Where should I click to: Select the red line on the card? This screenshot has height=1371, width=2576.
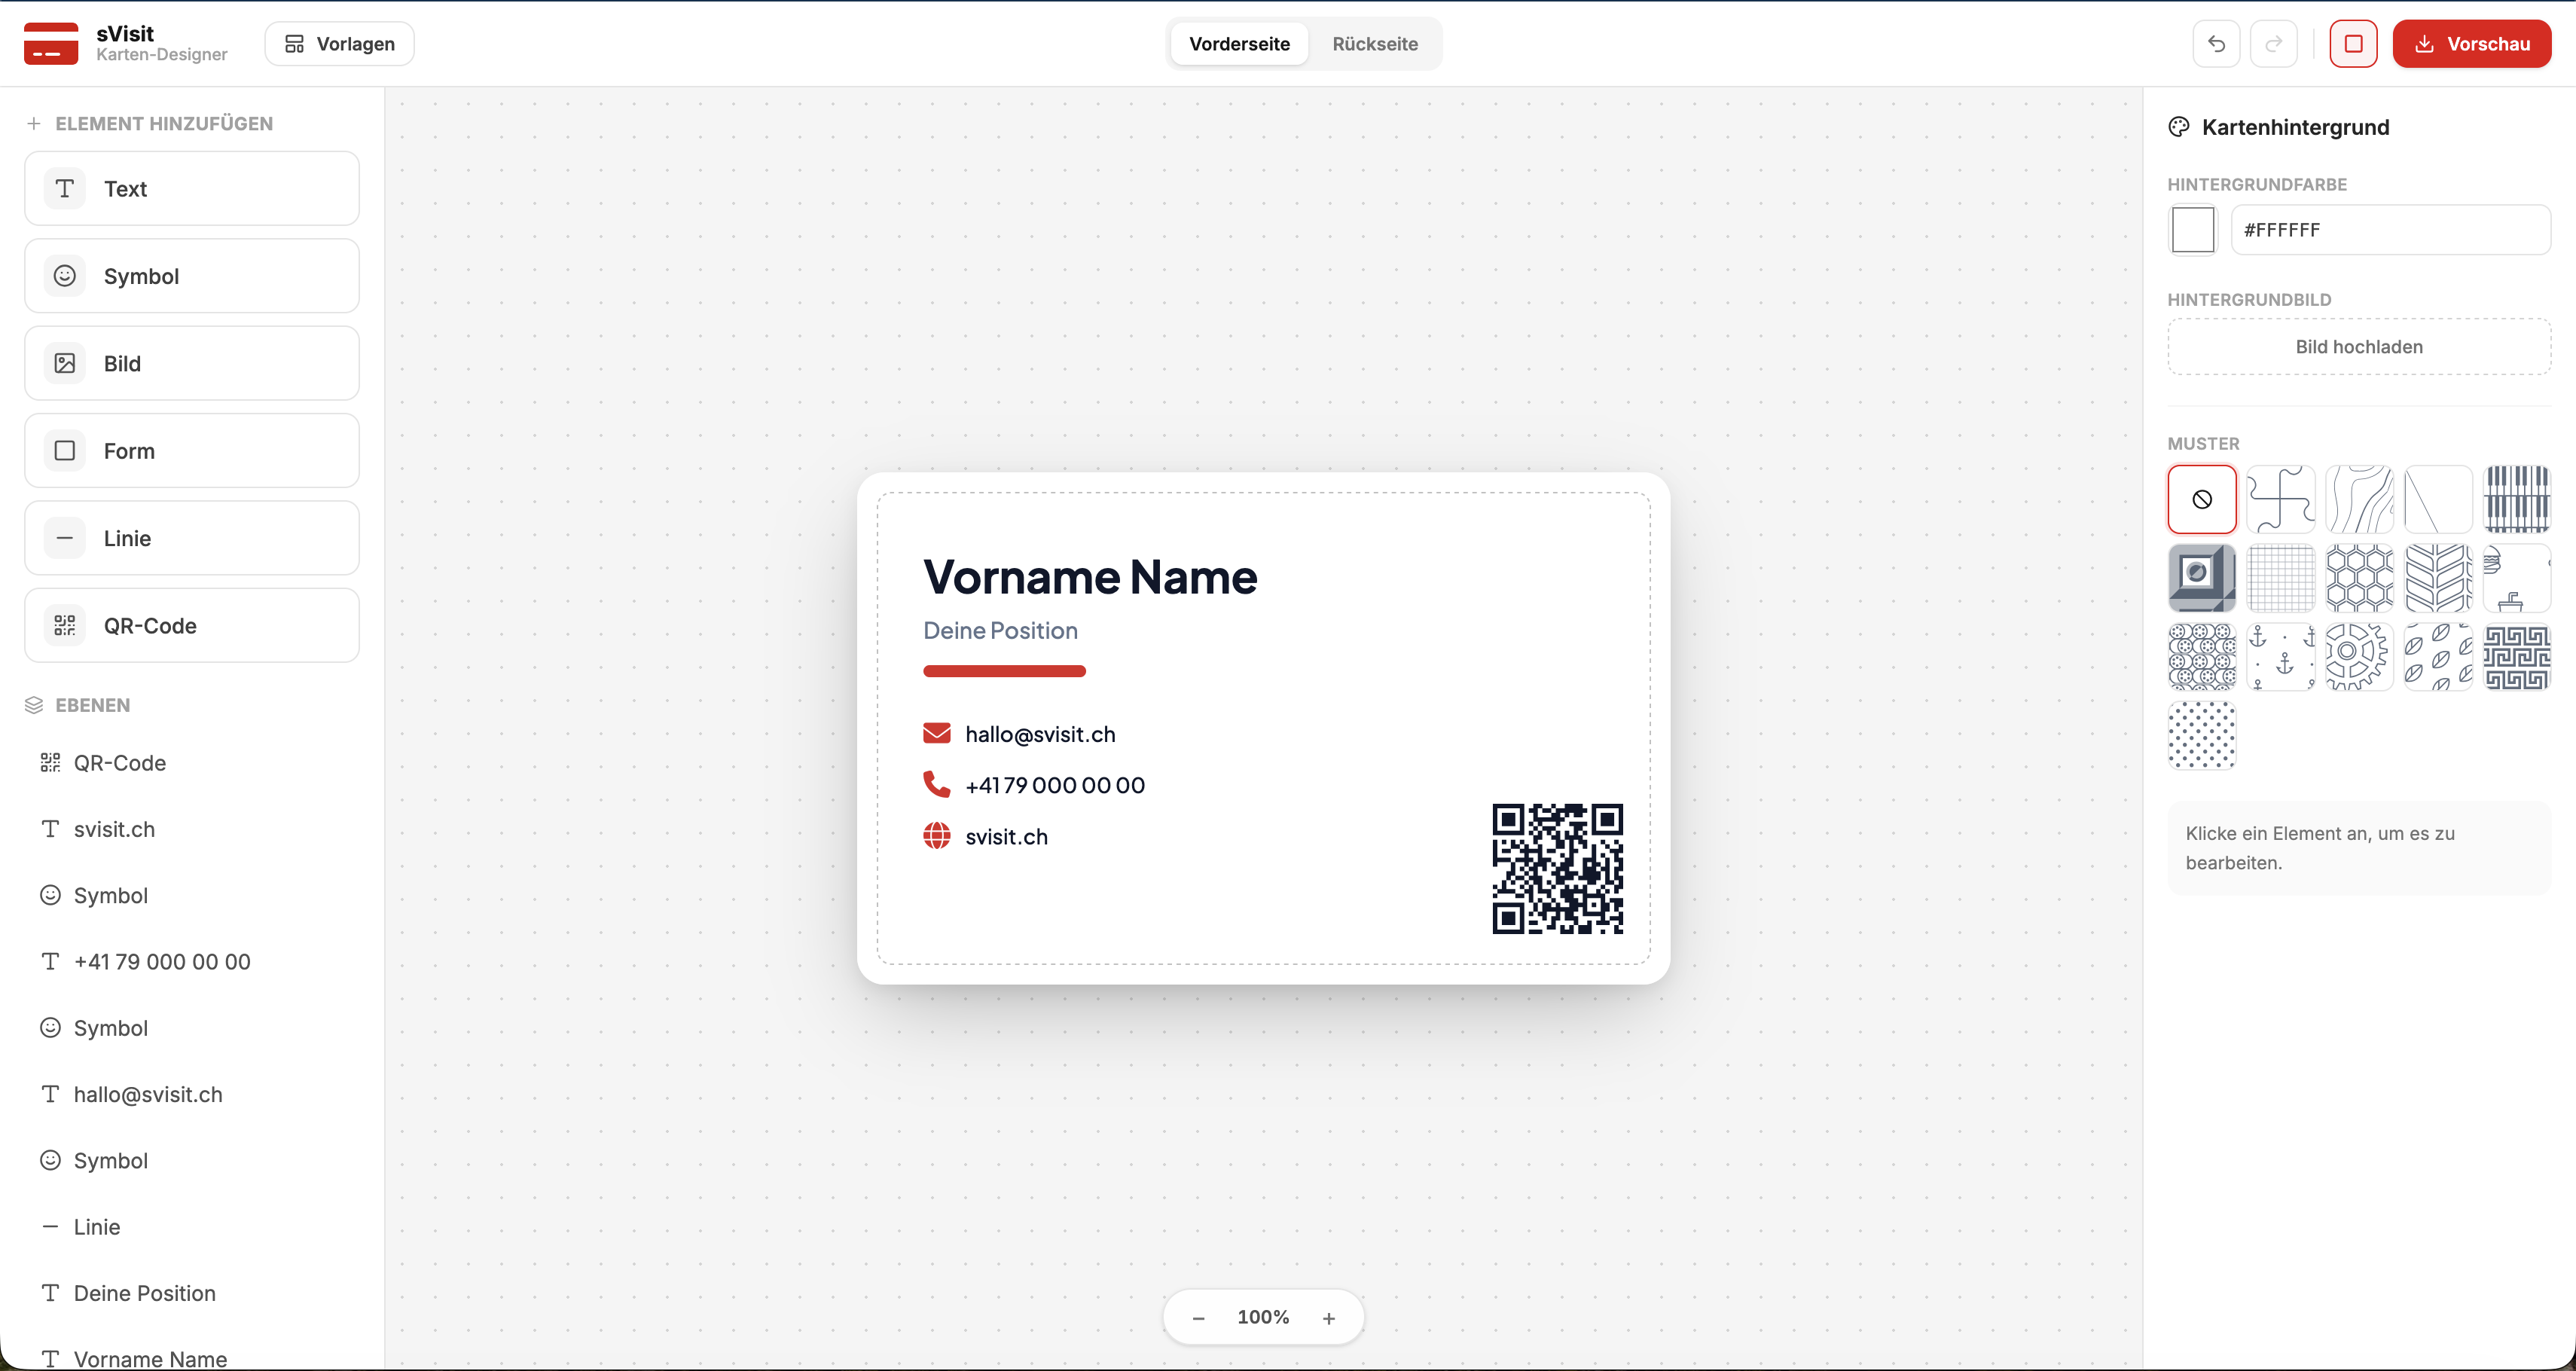click(x=1004, y=671)
